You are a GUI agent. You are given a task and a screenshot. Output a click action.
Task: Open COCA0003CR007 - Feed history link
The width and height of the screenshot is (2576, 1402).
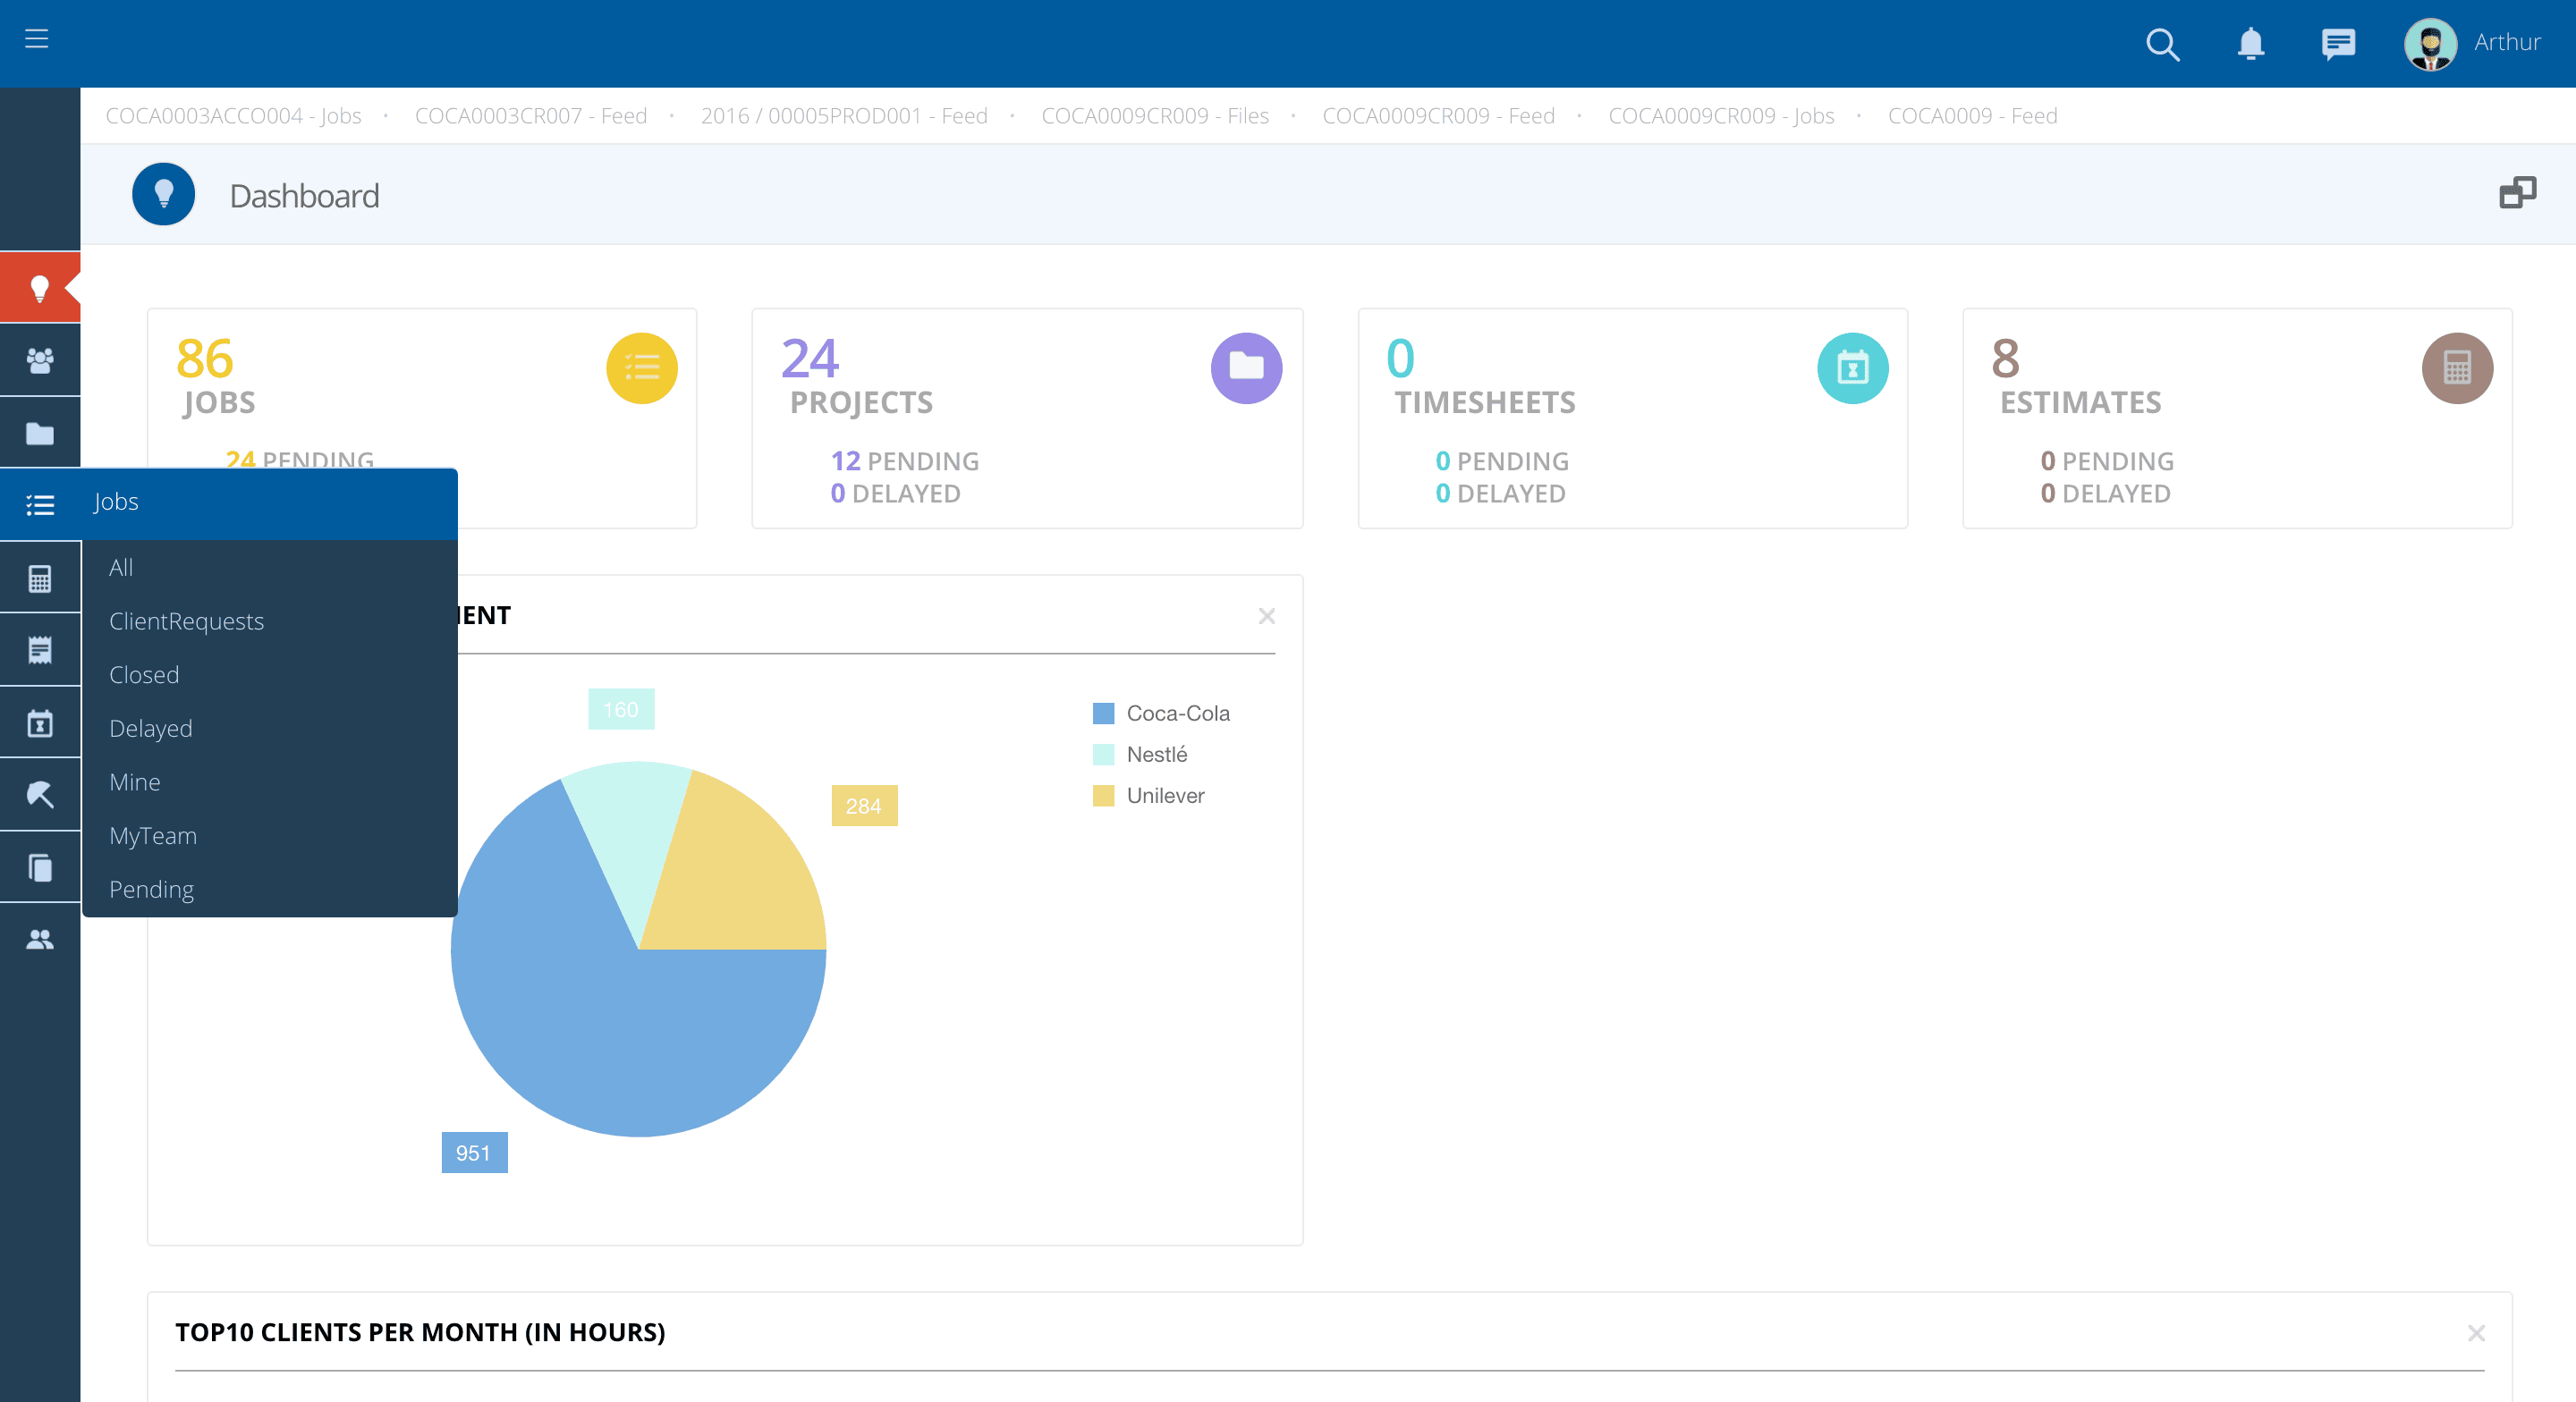click(530, 116)
